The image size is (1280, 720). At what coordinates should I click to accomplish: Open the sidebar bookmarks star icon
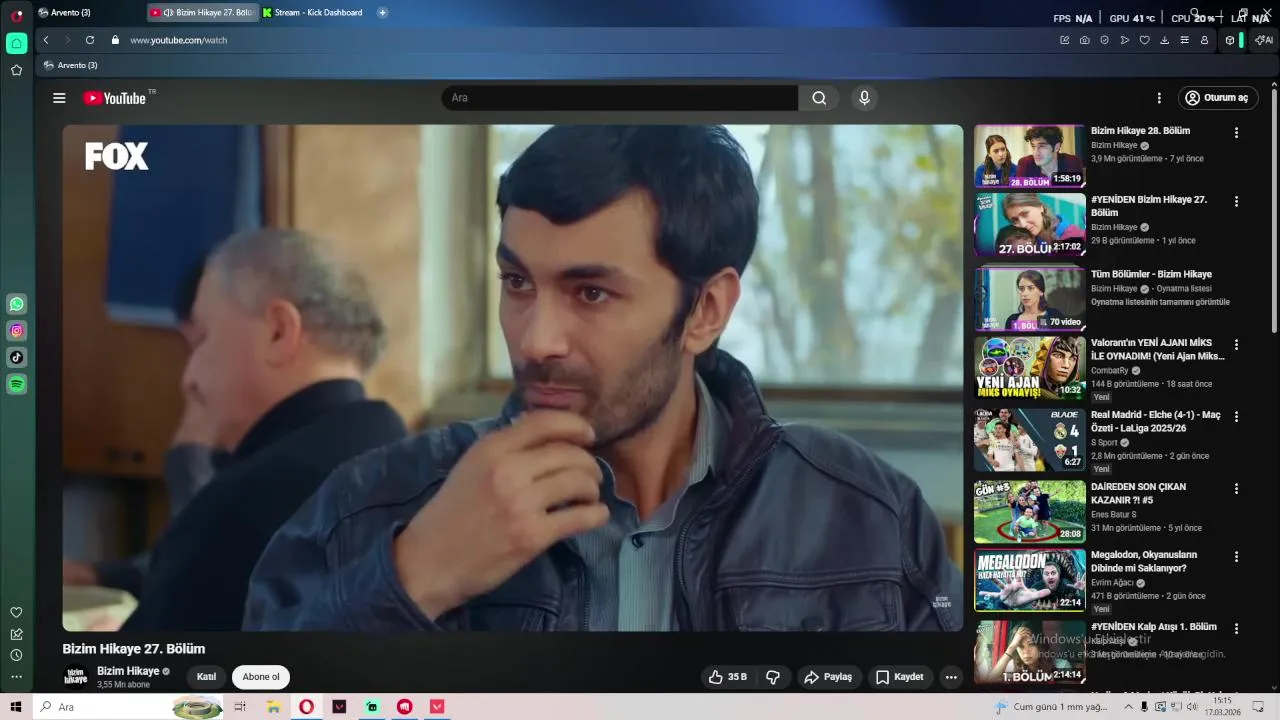click(x=17, y=70)
